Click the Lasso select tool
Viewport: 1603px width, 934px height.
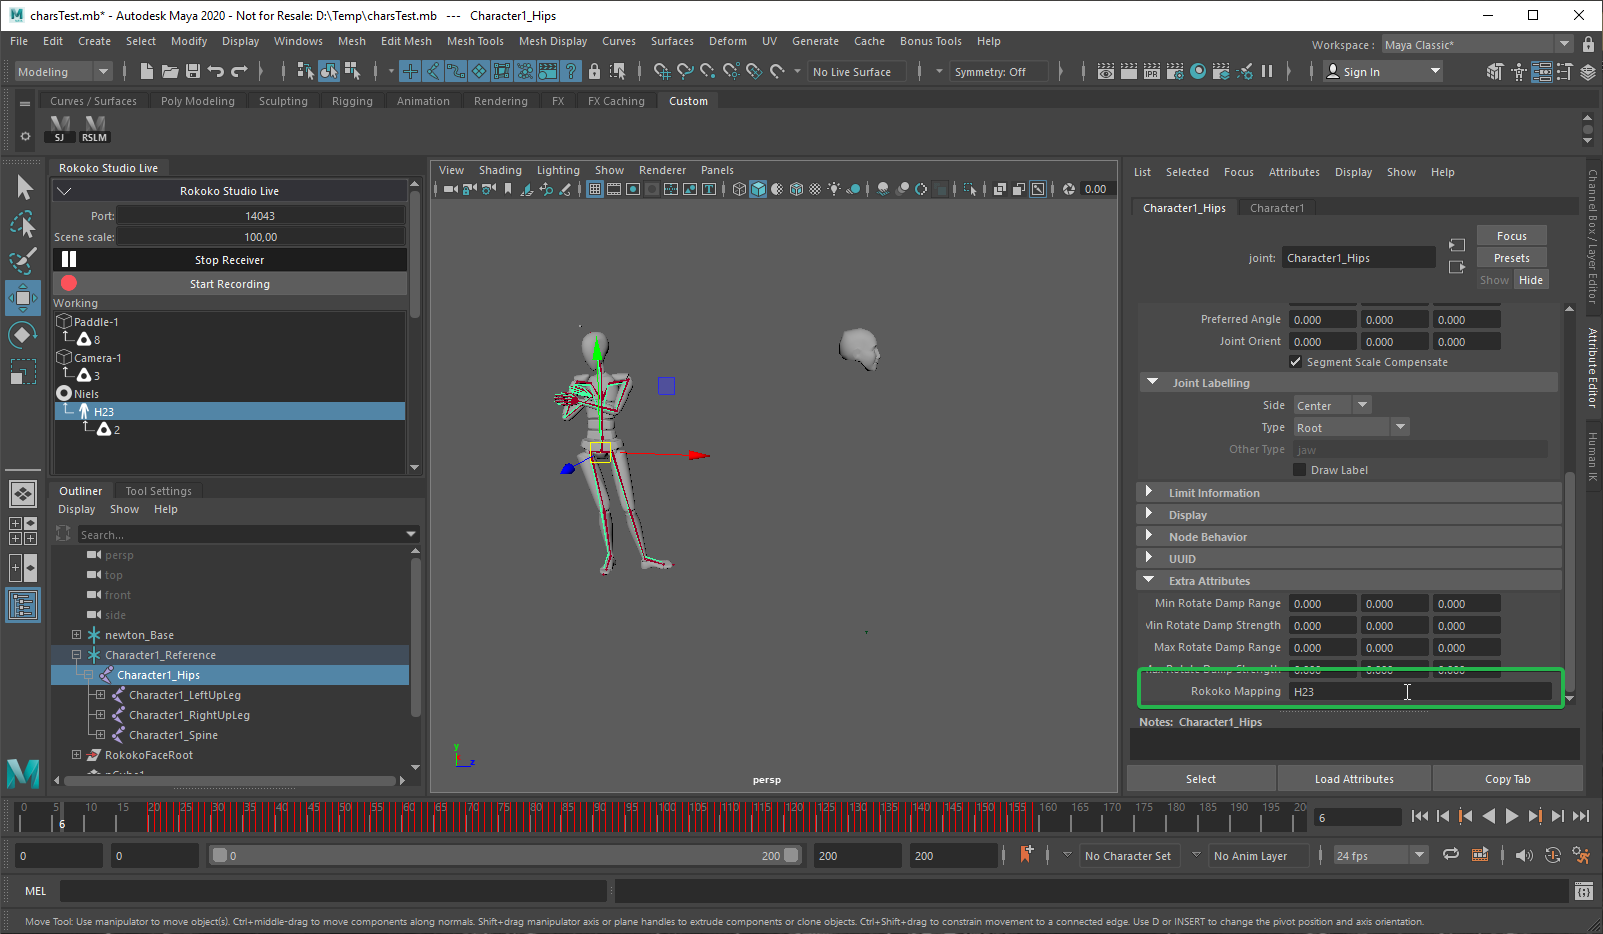23,224
